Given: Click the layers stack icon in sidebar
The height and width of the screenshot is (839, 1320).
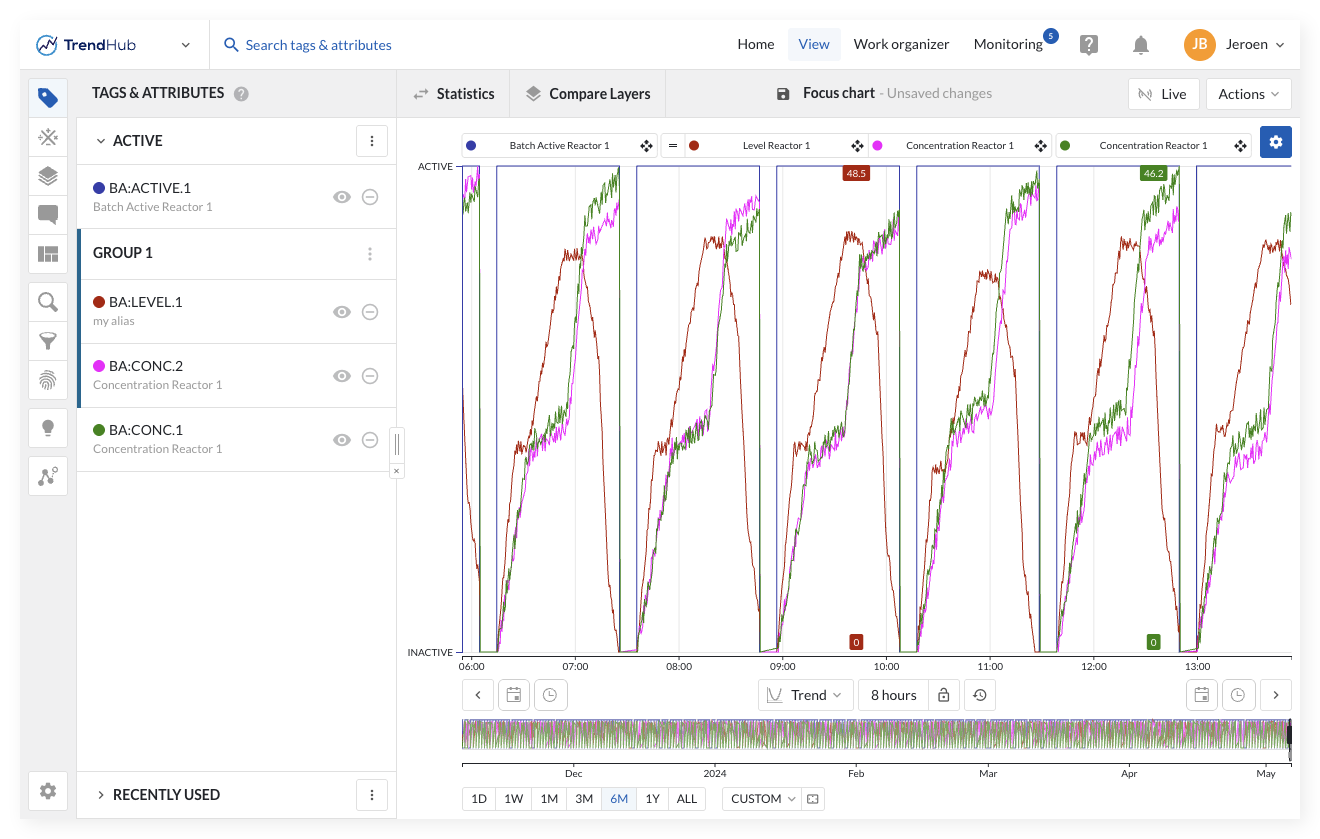Looking at the screenshot, I should (x=48, y=176).
